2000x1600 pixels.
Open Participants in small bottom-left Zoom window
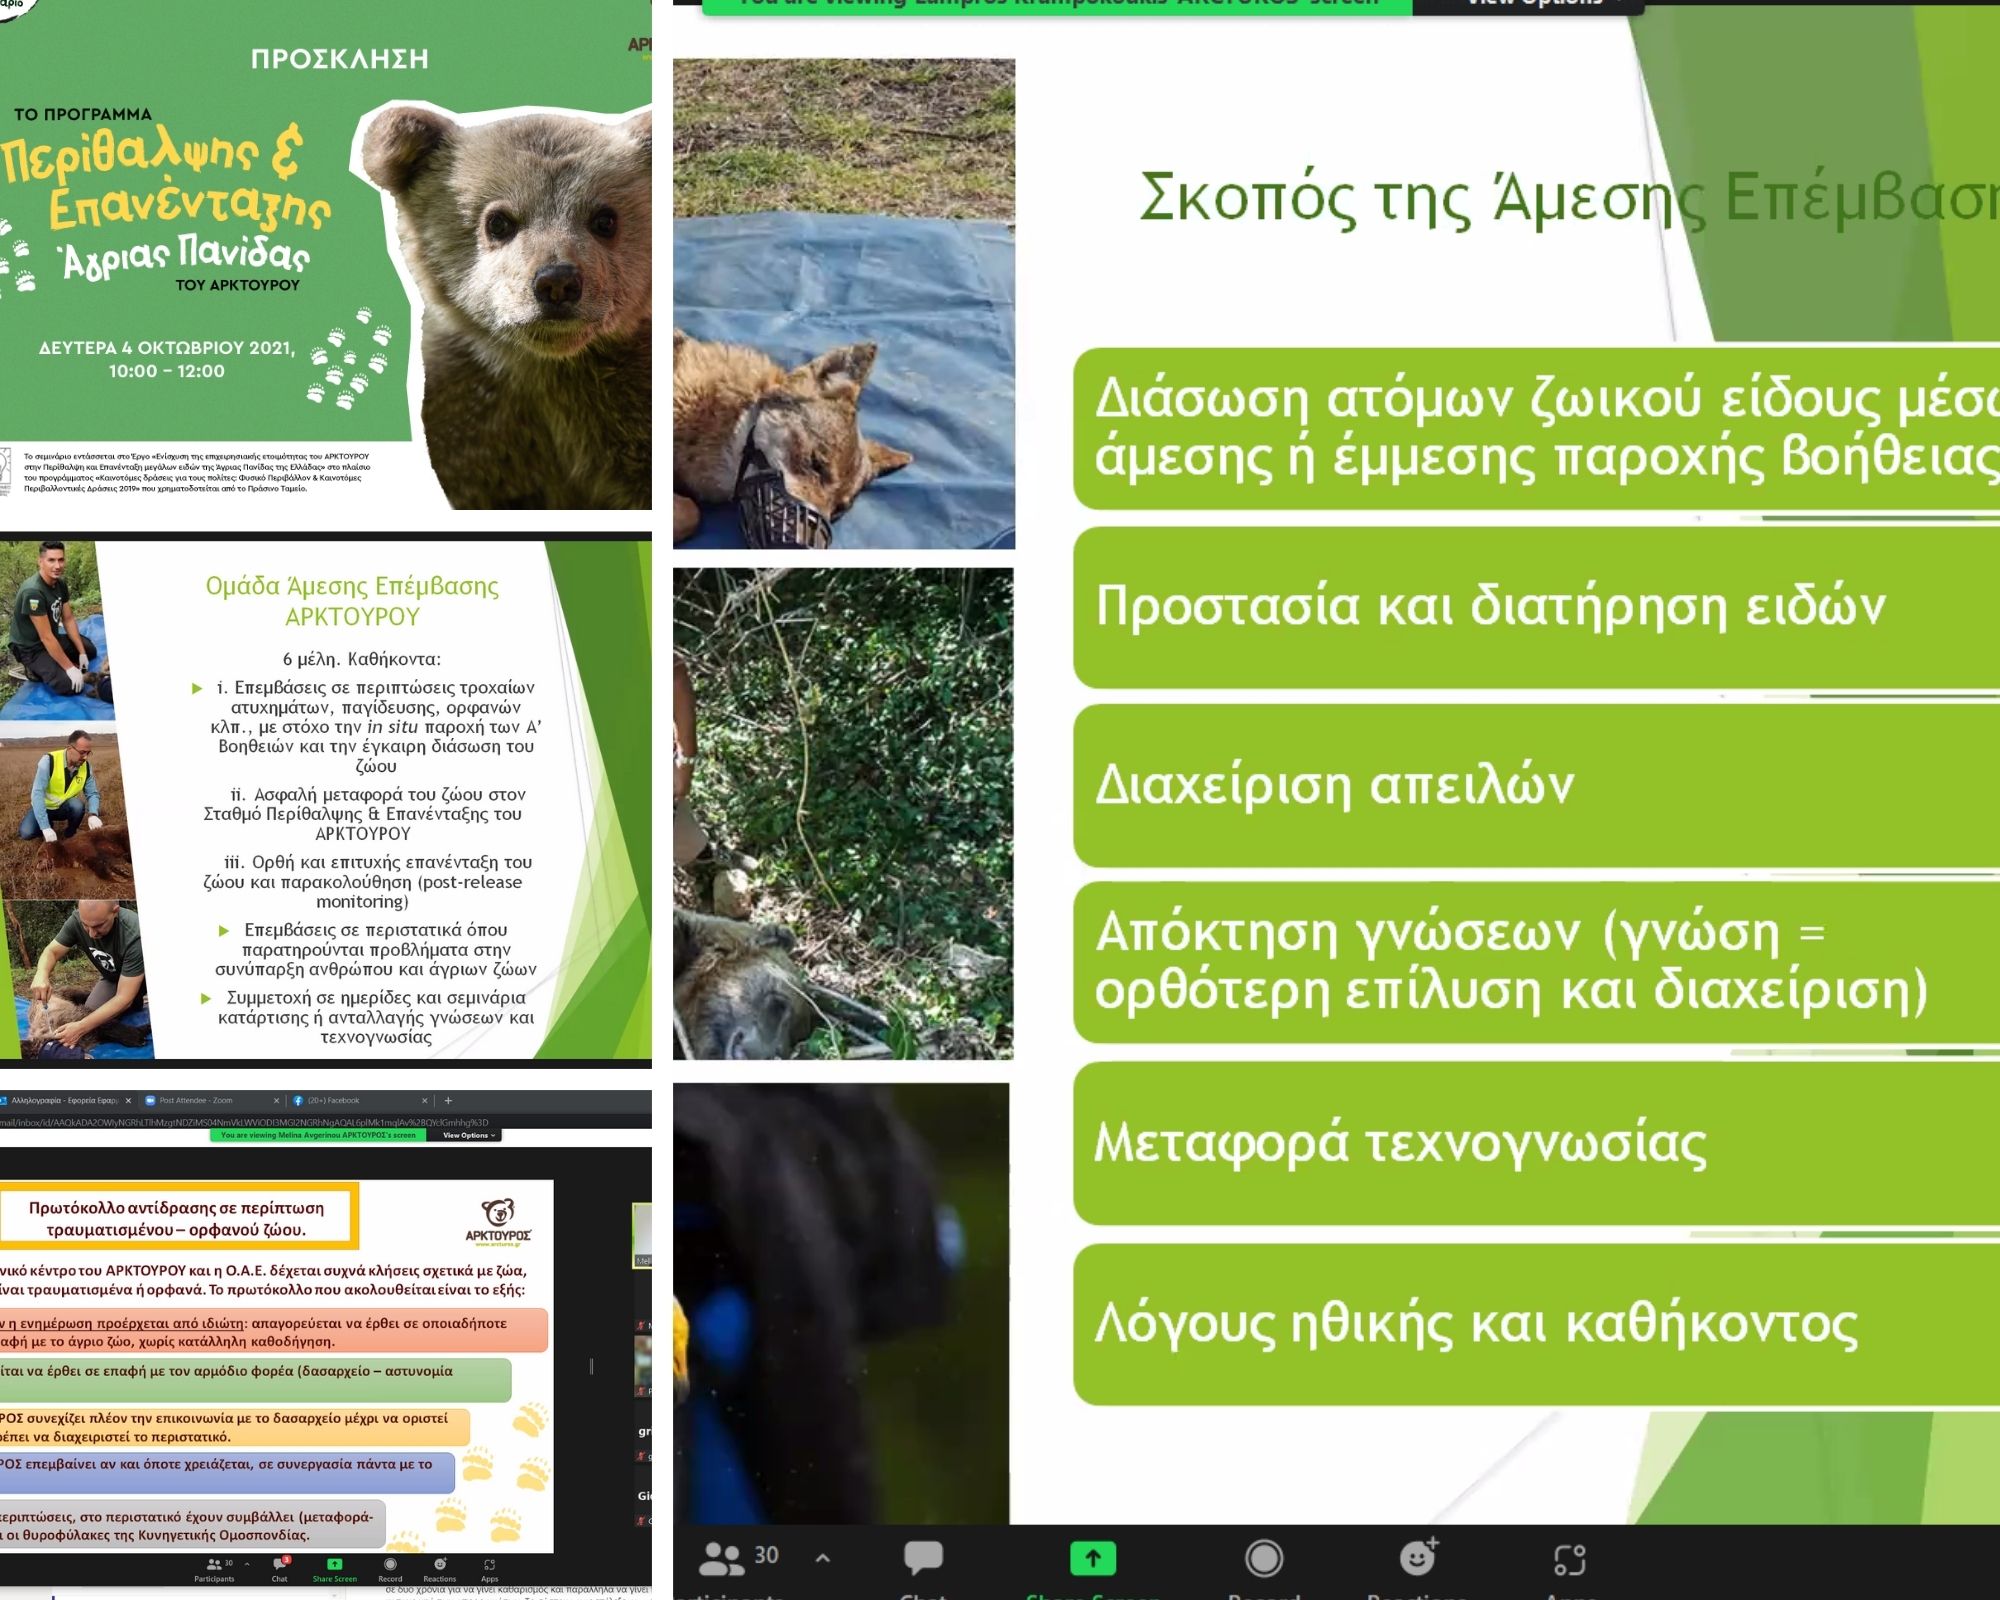point(214,1569)
